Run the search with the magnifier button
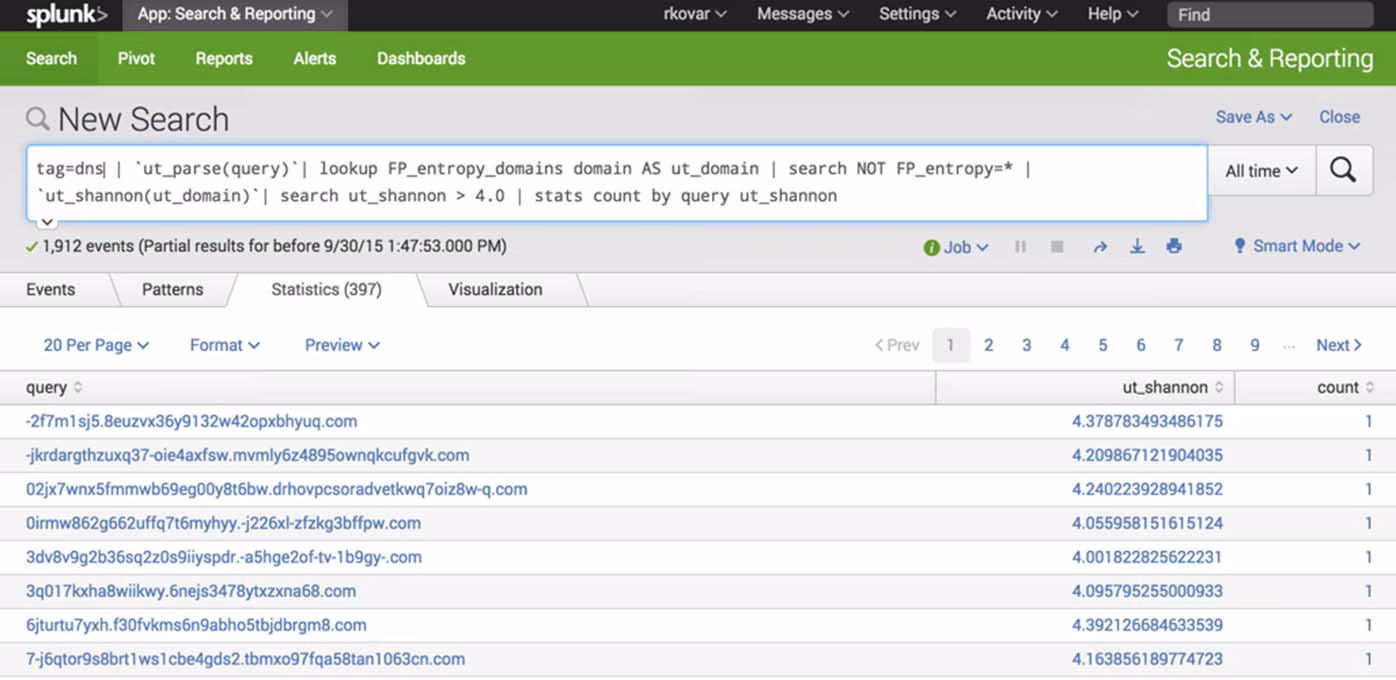1396x680 pixels. point(1343,170)
